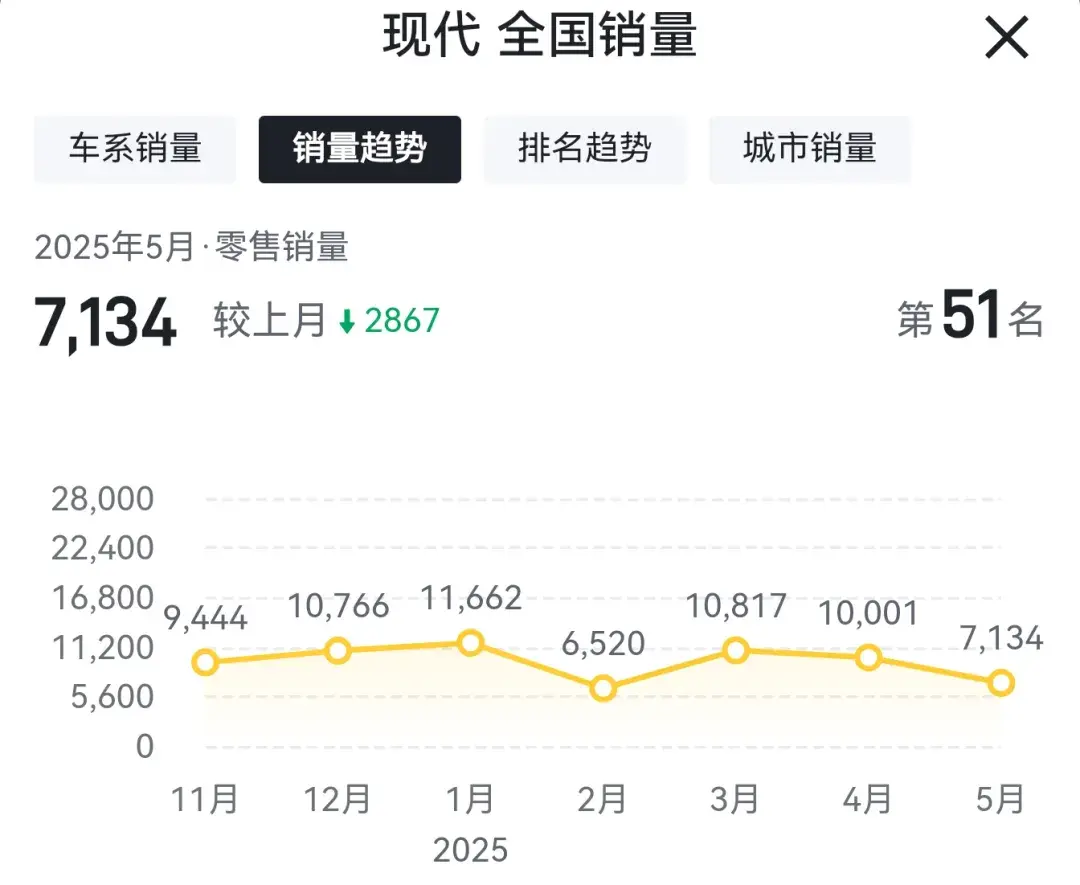Click the green down-arrow icon beside 2867
Screen dimensions: 1080x885
(347, 322)
